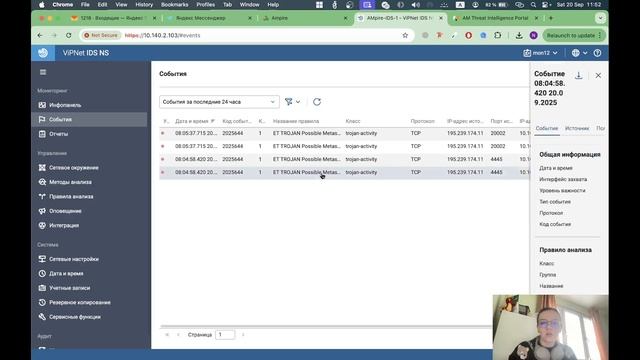Click the ViPNet logo icon

[x=43, y=53]
